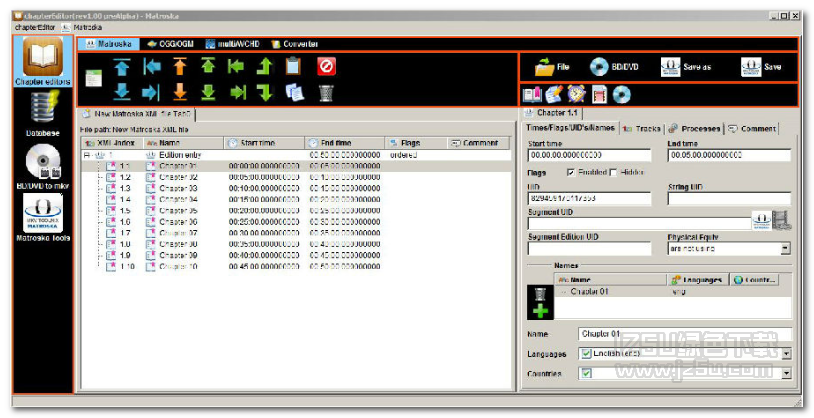Image resolution: width=814 pixels, height=418 pixels.
Task: Delete using the toolbar trash can
Action: (326, 93)
